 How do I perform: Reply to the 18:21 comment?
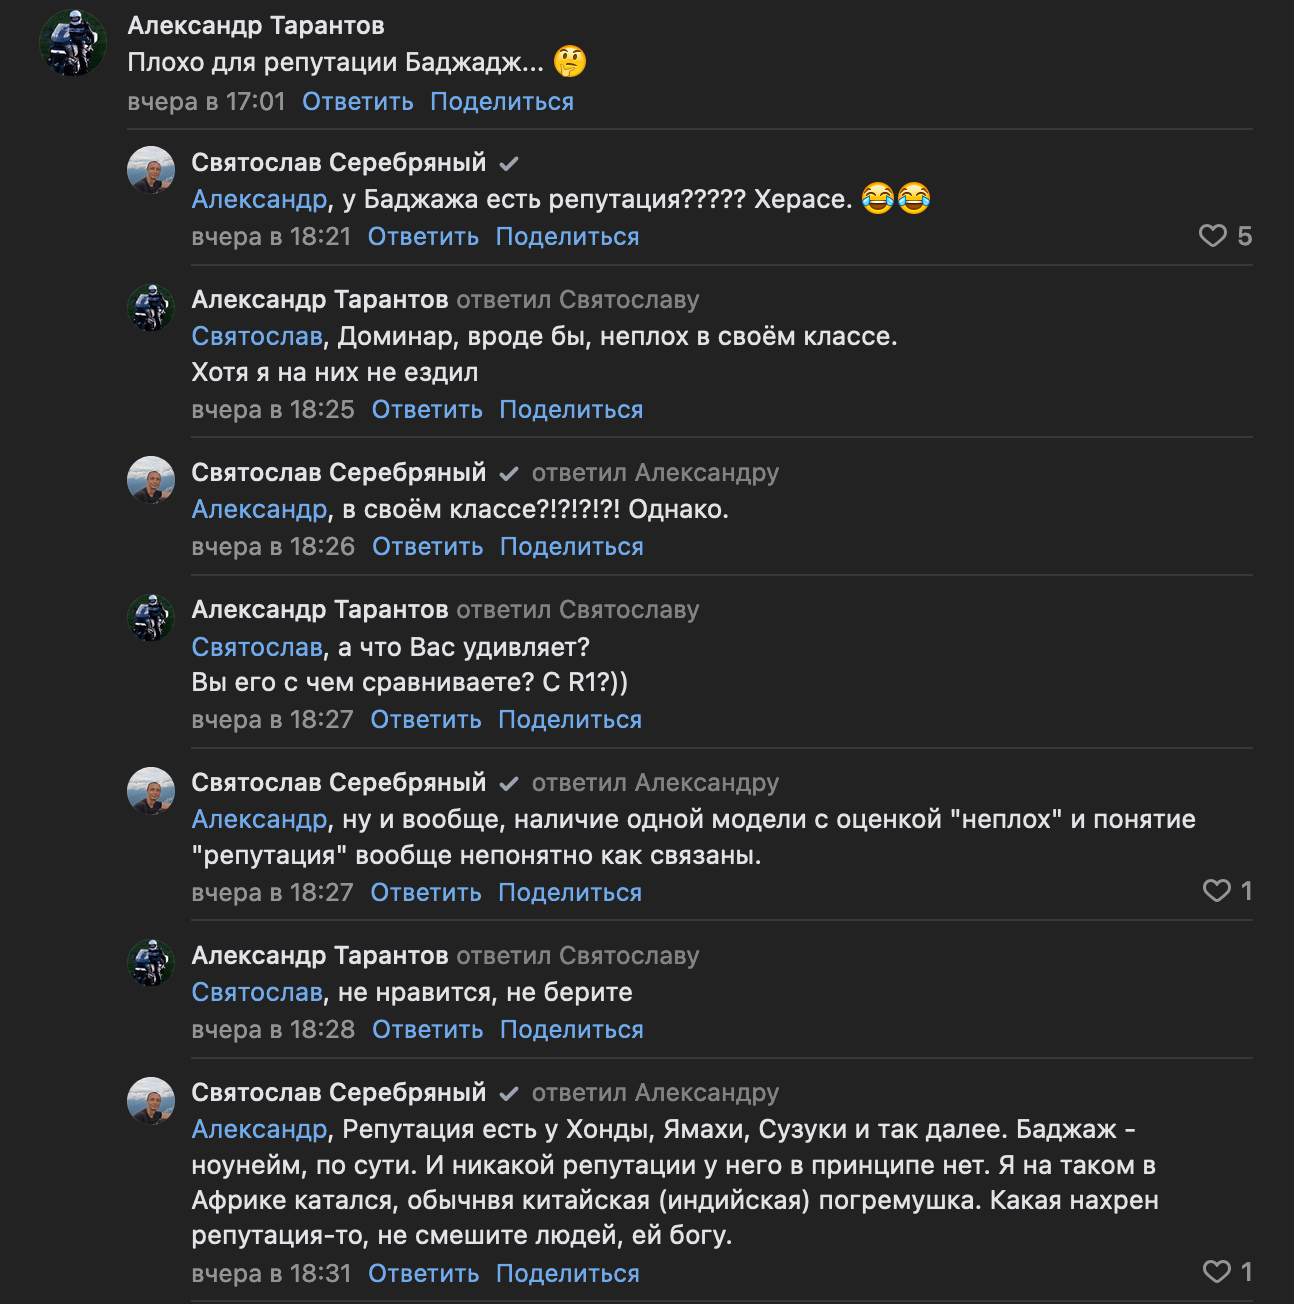[x=423, y=237]
